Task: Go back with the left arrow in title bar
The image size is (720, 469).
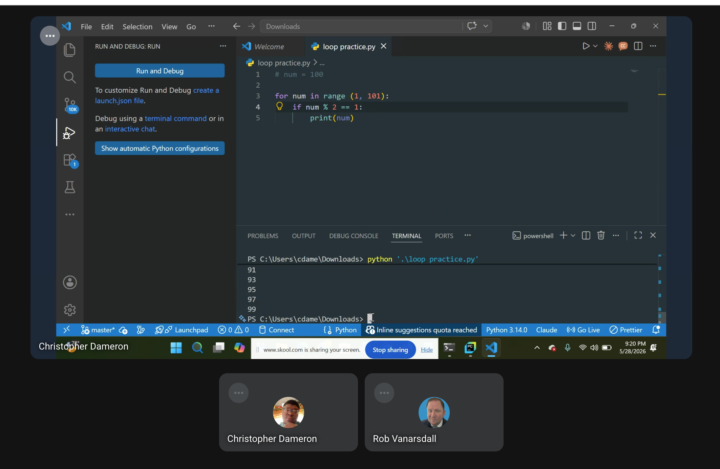Action: (x=236, y=26)
